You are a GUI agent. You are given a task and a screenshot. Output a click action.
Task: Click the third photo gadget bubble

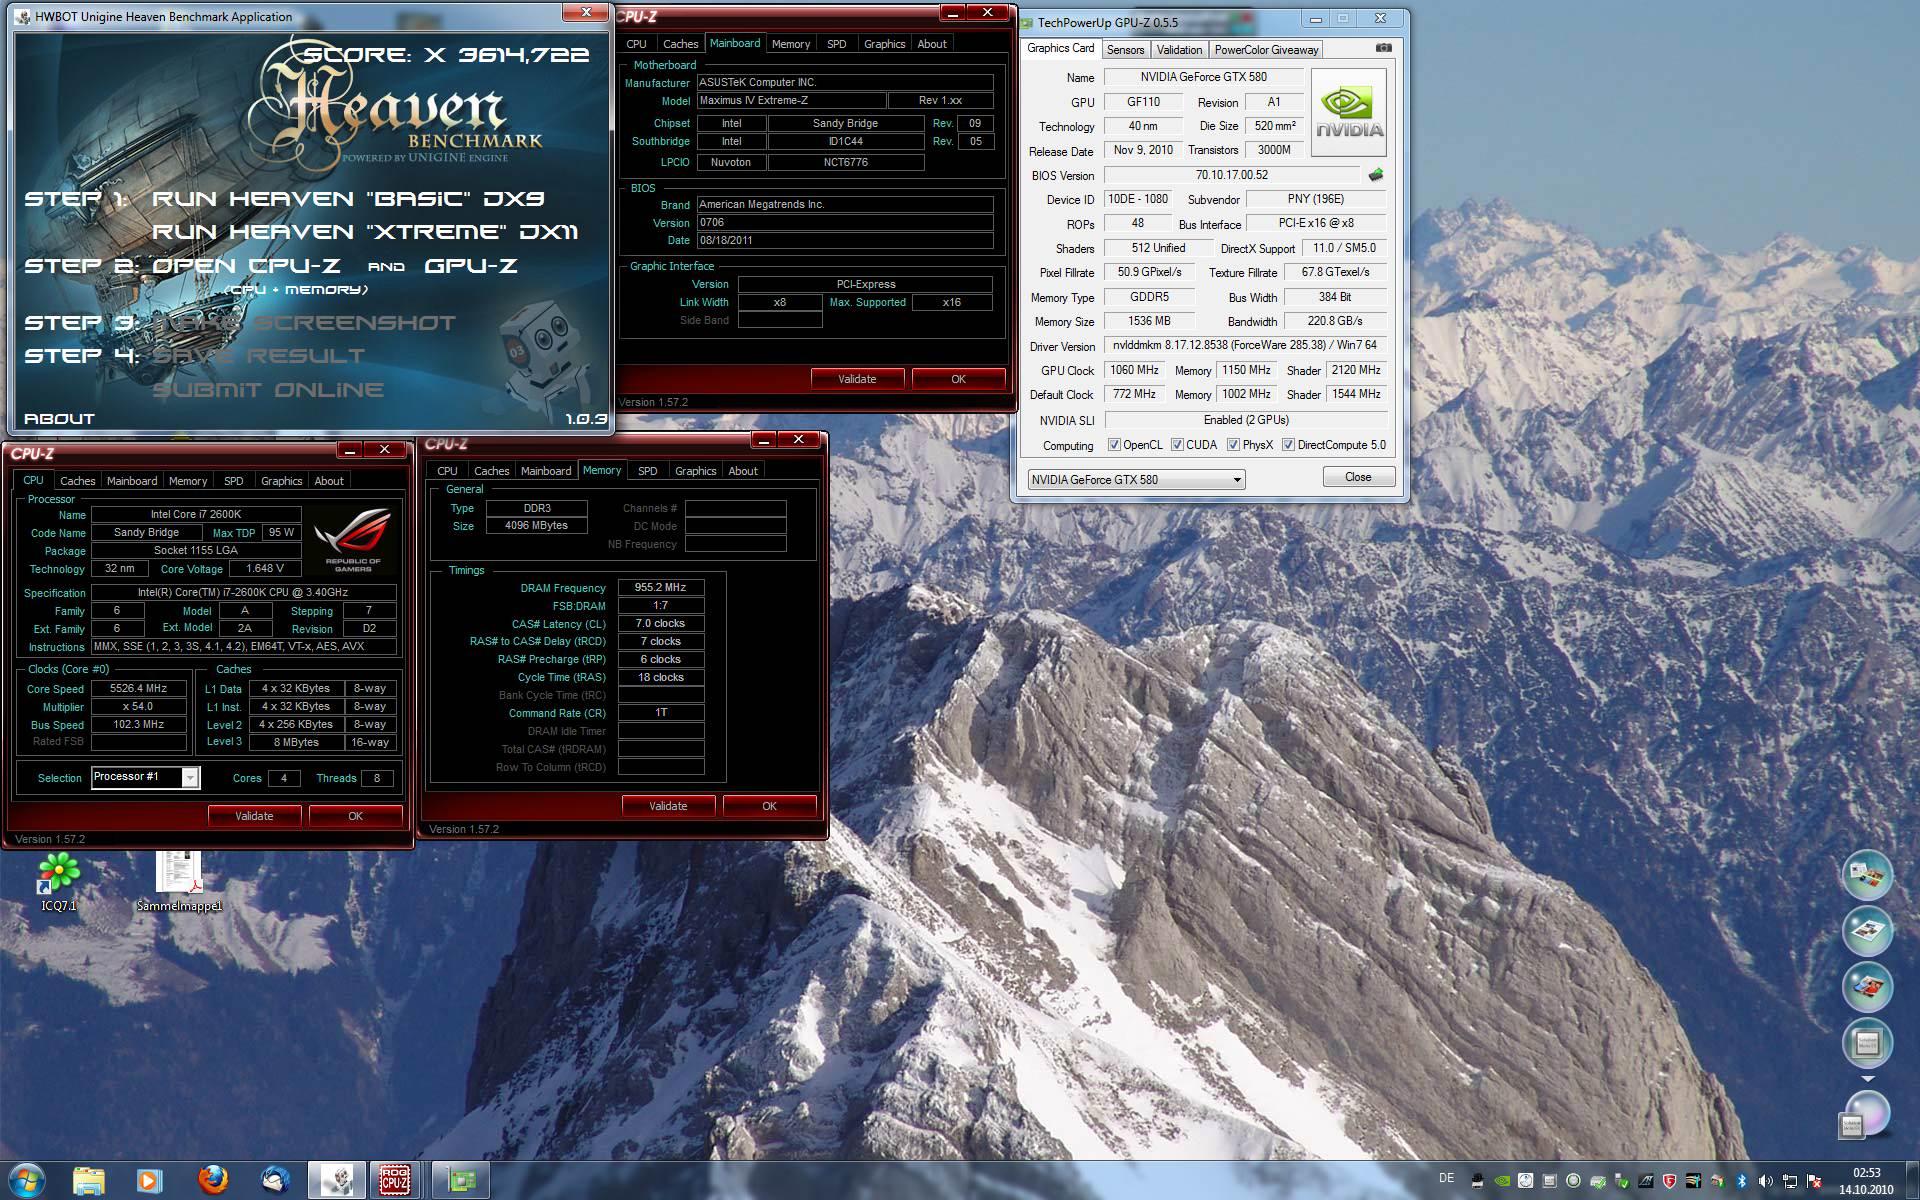point(1867,987)
